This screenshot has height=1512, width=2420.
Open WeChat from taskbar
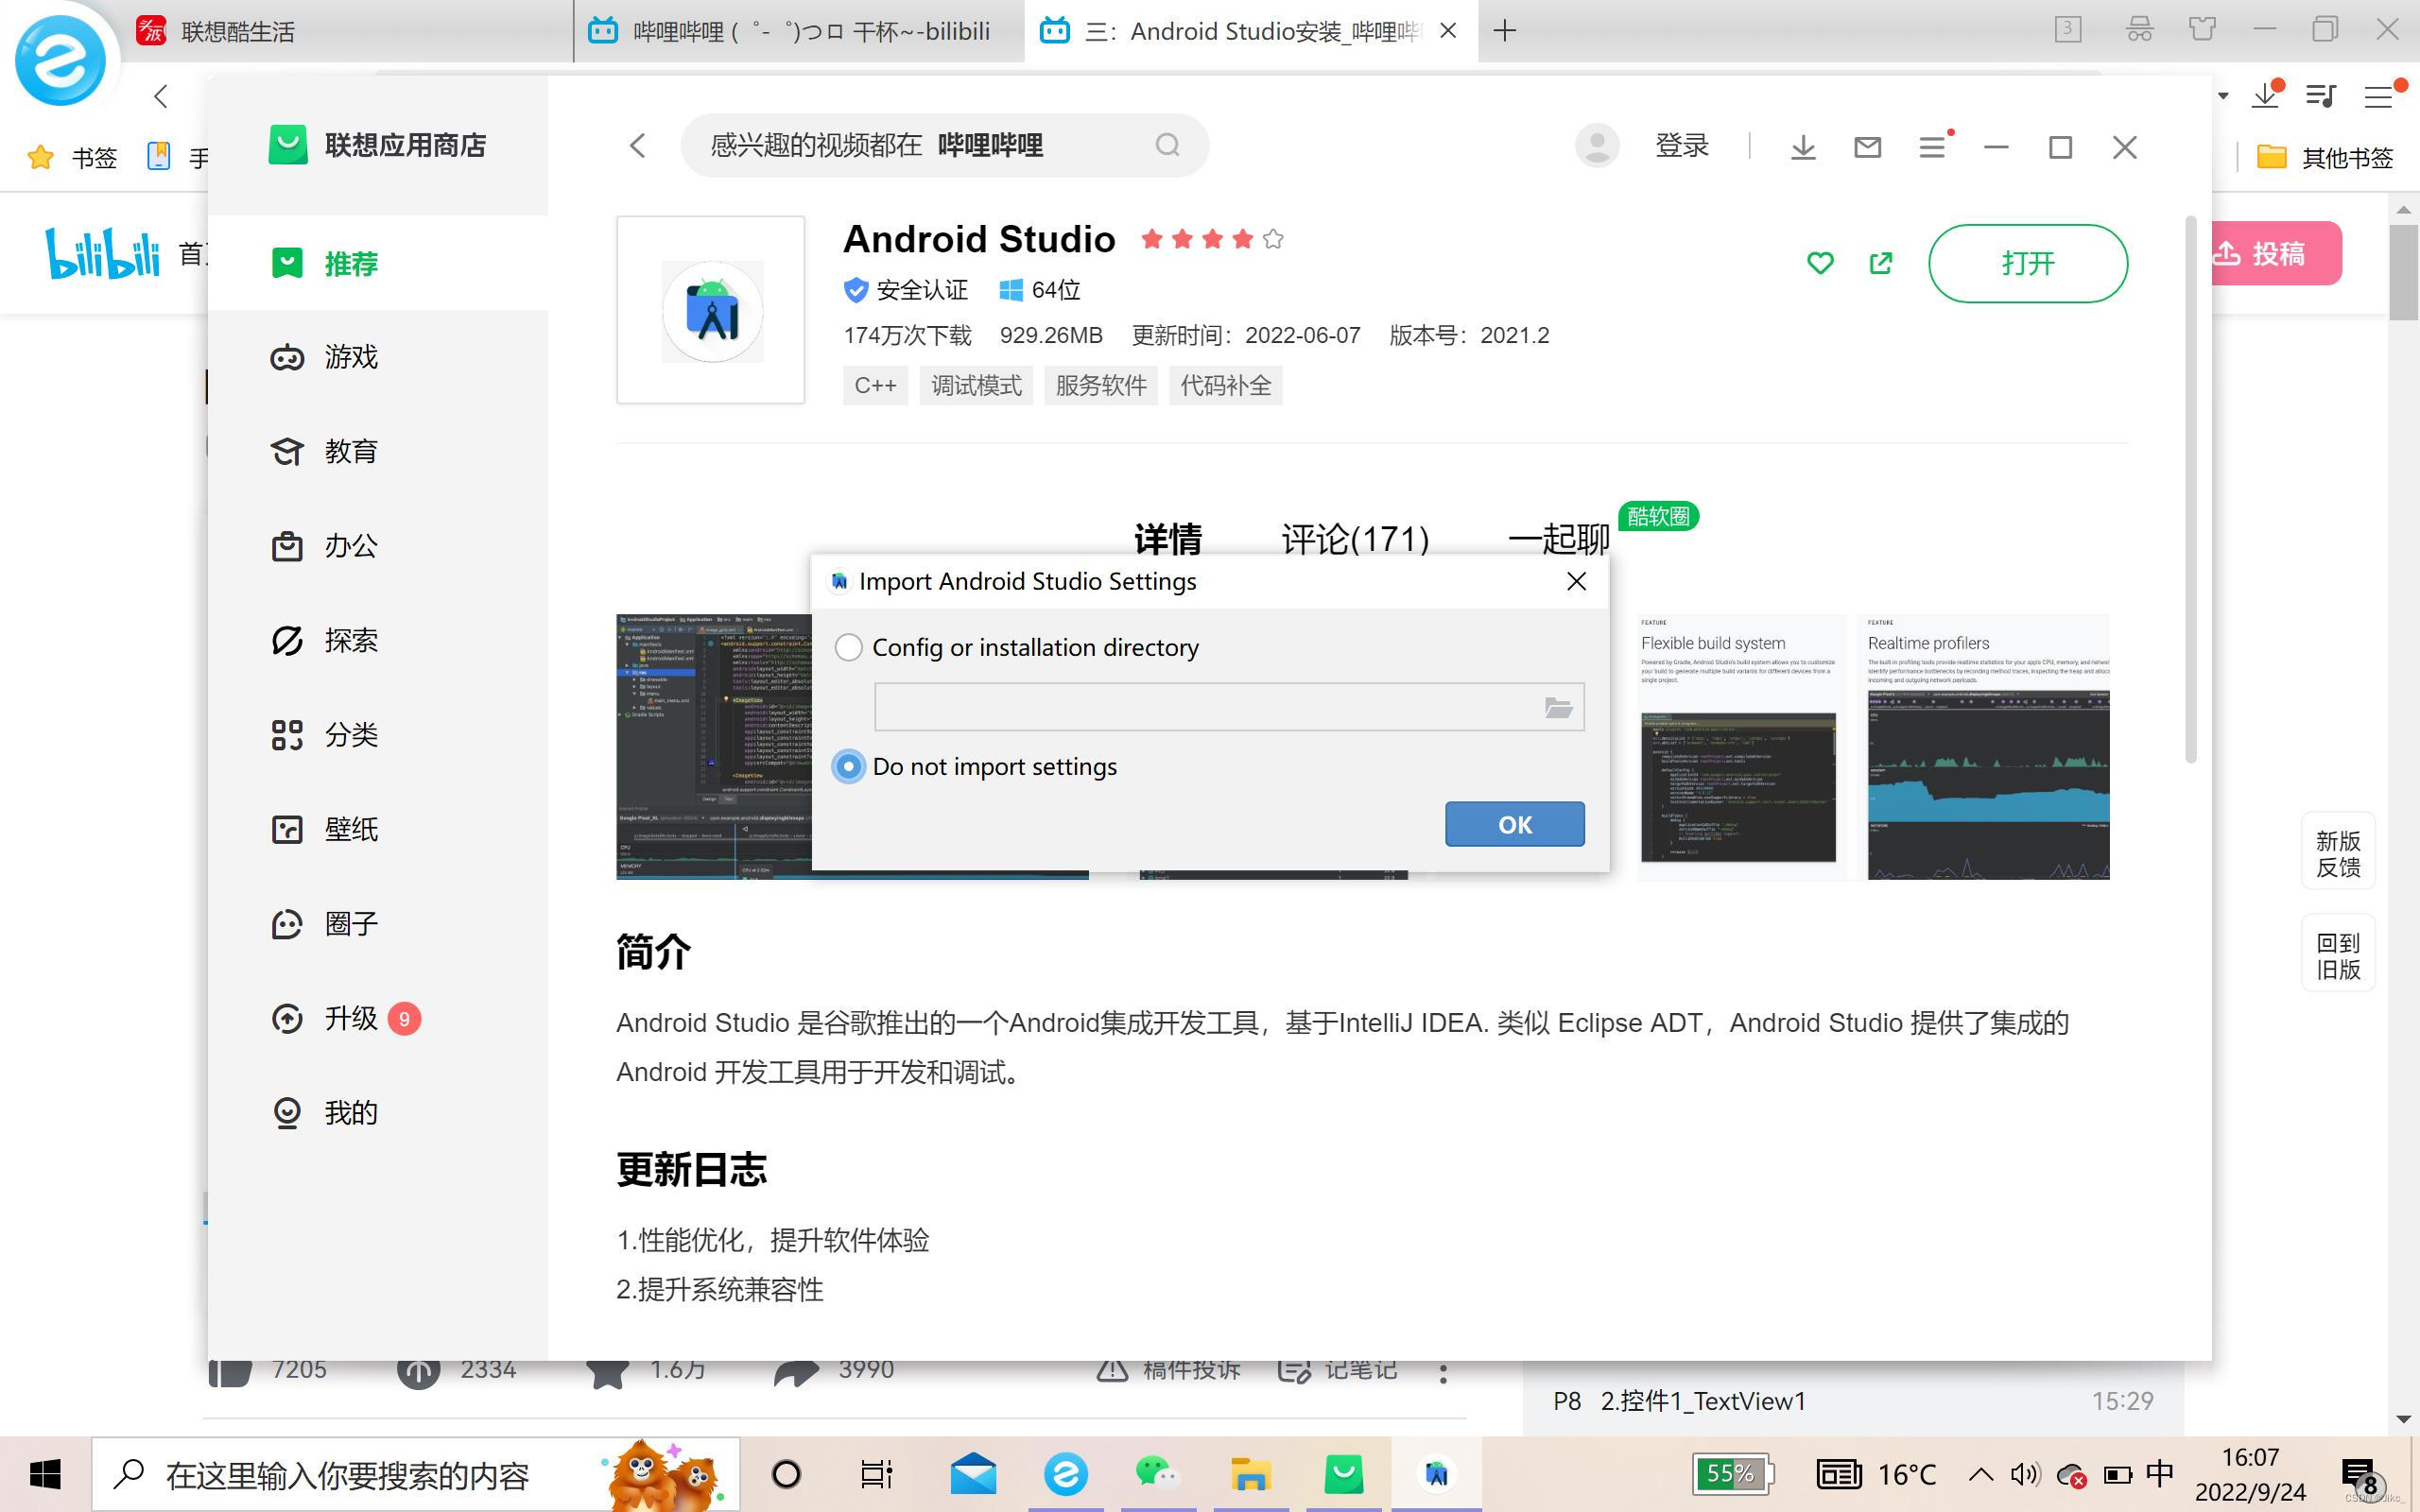coord(1157,1474)
